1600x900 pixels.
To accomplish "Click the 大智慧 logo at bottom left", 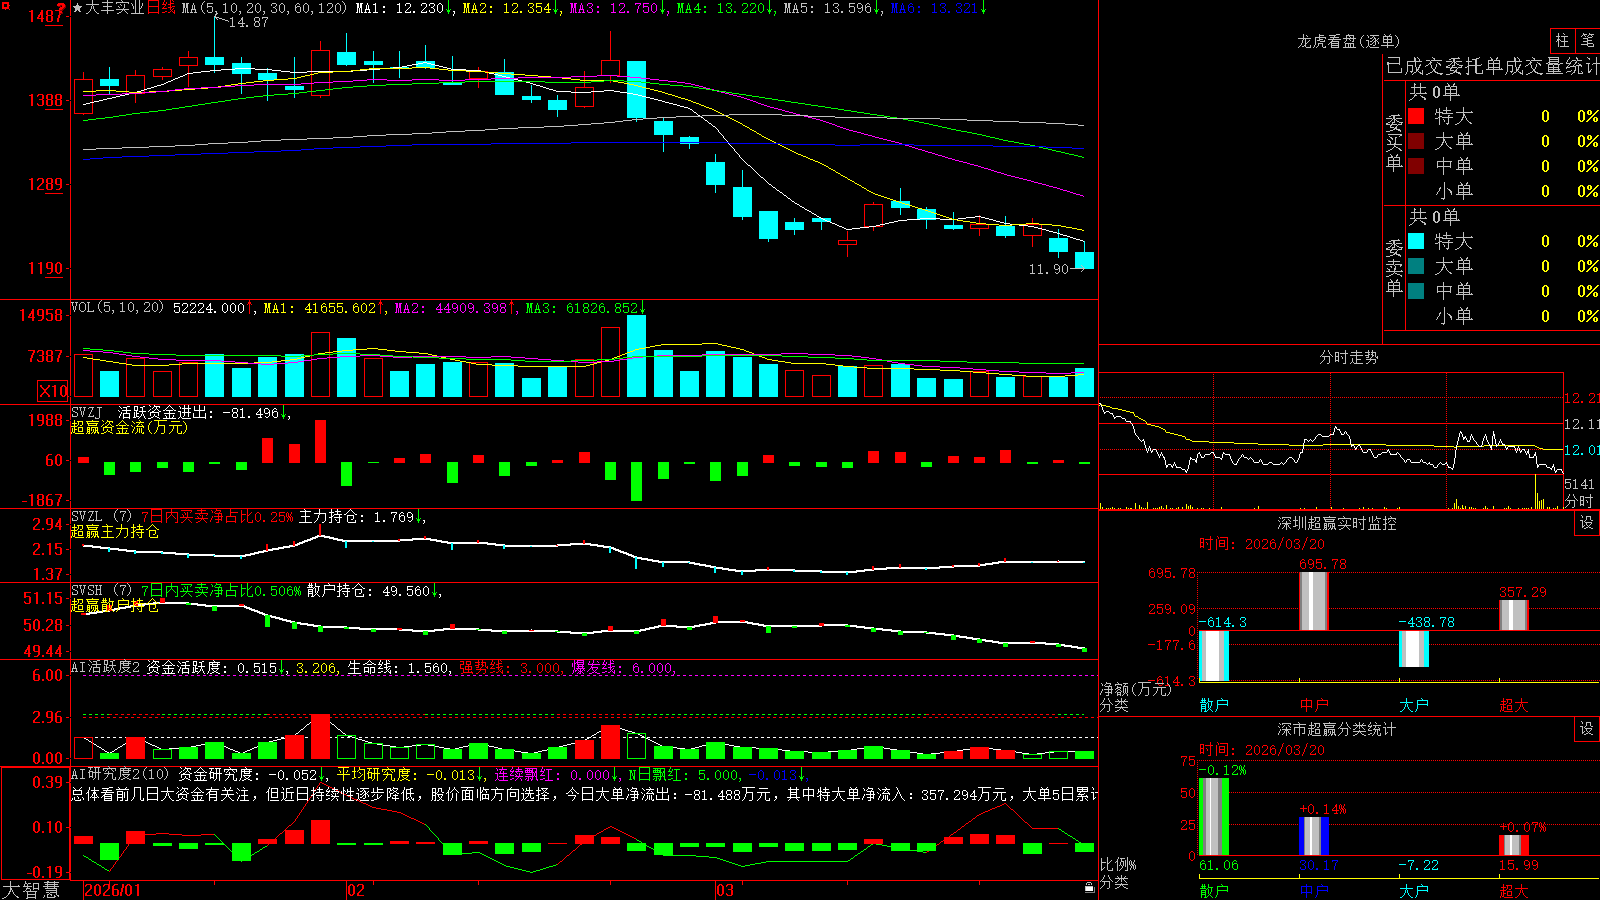I will coord(31,890).
